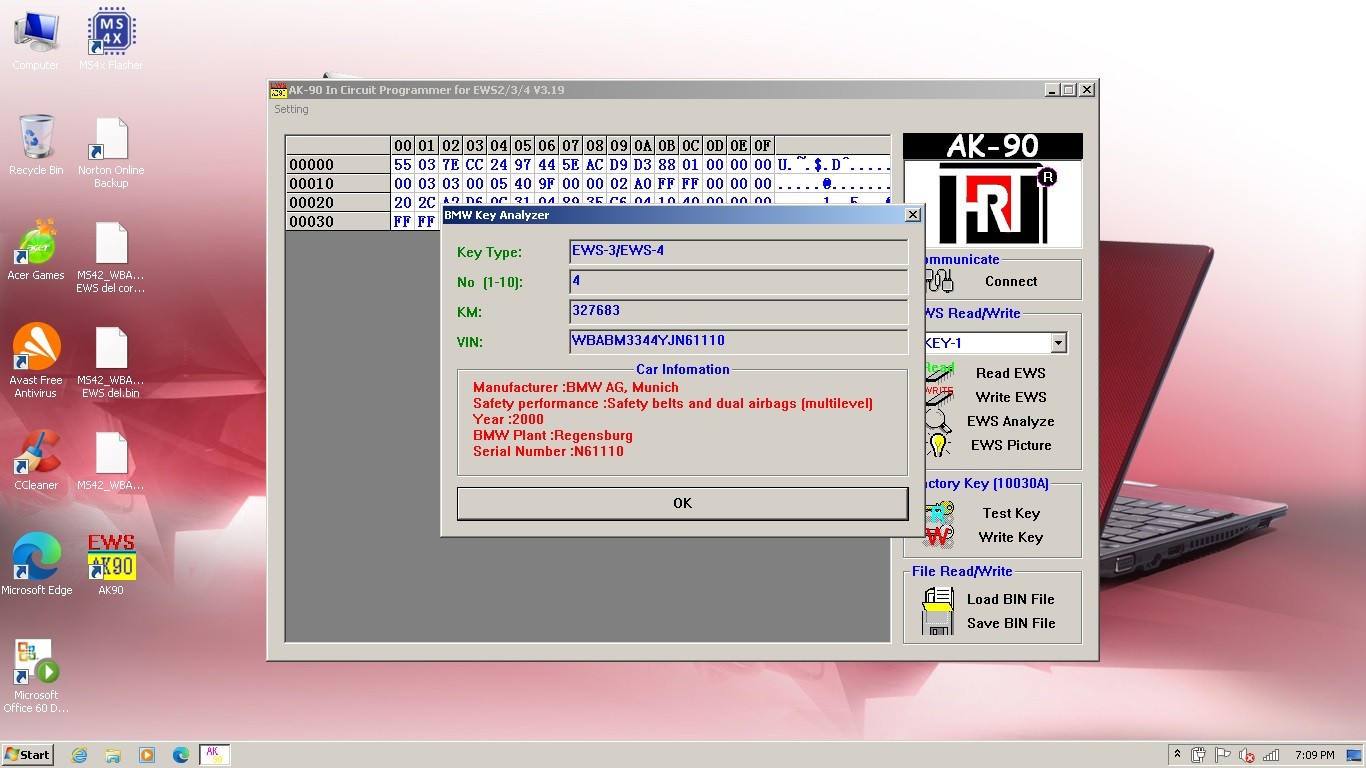The width and height of the screenshot is (1366, 768).
Task: Open the Windows Start menu
Action: 28,755
